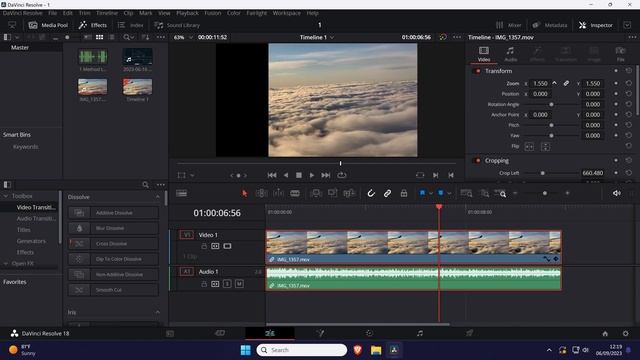The height and width of the screenshot is (360, 640).
Task: Click the Insert Clip icon
Action: tap(316, 193)
